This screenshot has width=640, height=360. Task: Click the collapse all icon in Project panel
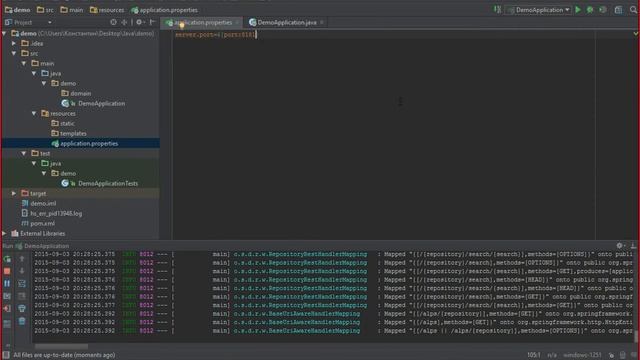pyautogui.click(x=124, y=22)
